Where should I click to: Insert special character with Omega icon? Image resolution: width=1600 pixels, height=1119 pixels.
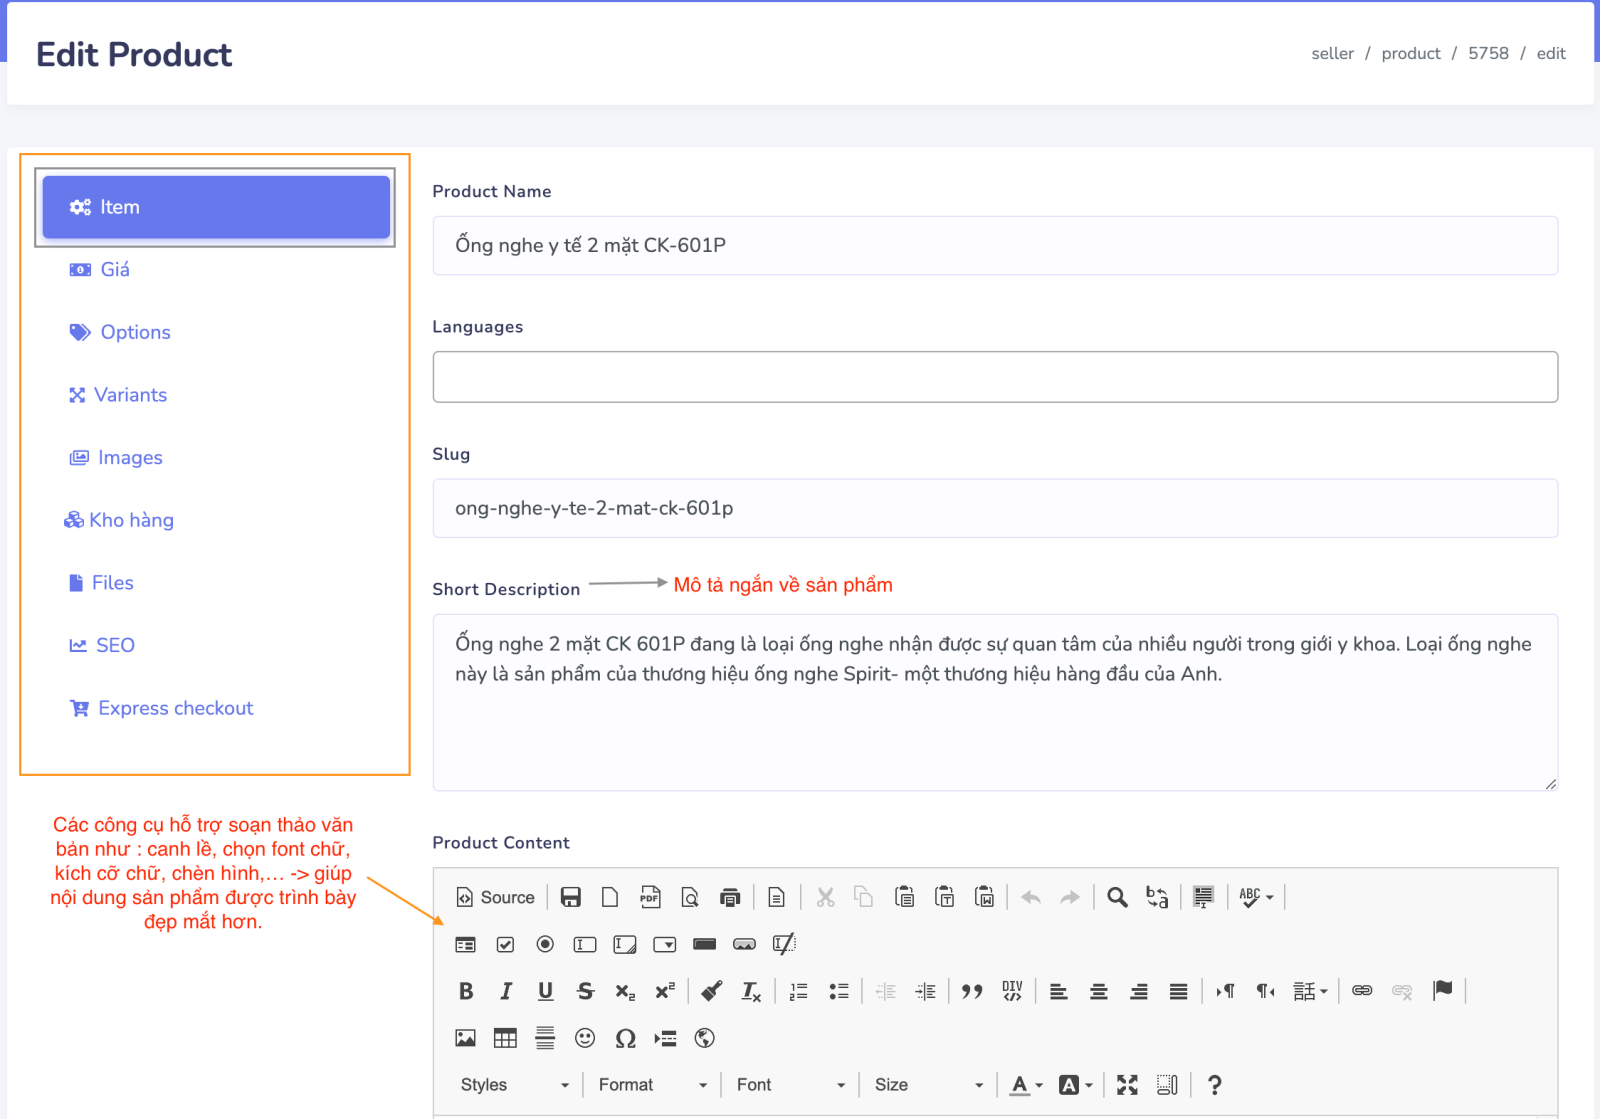625,1038
